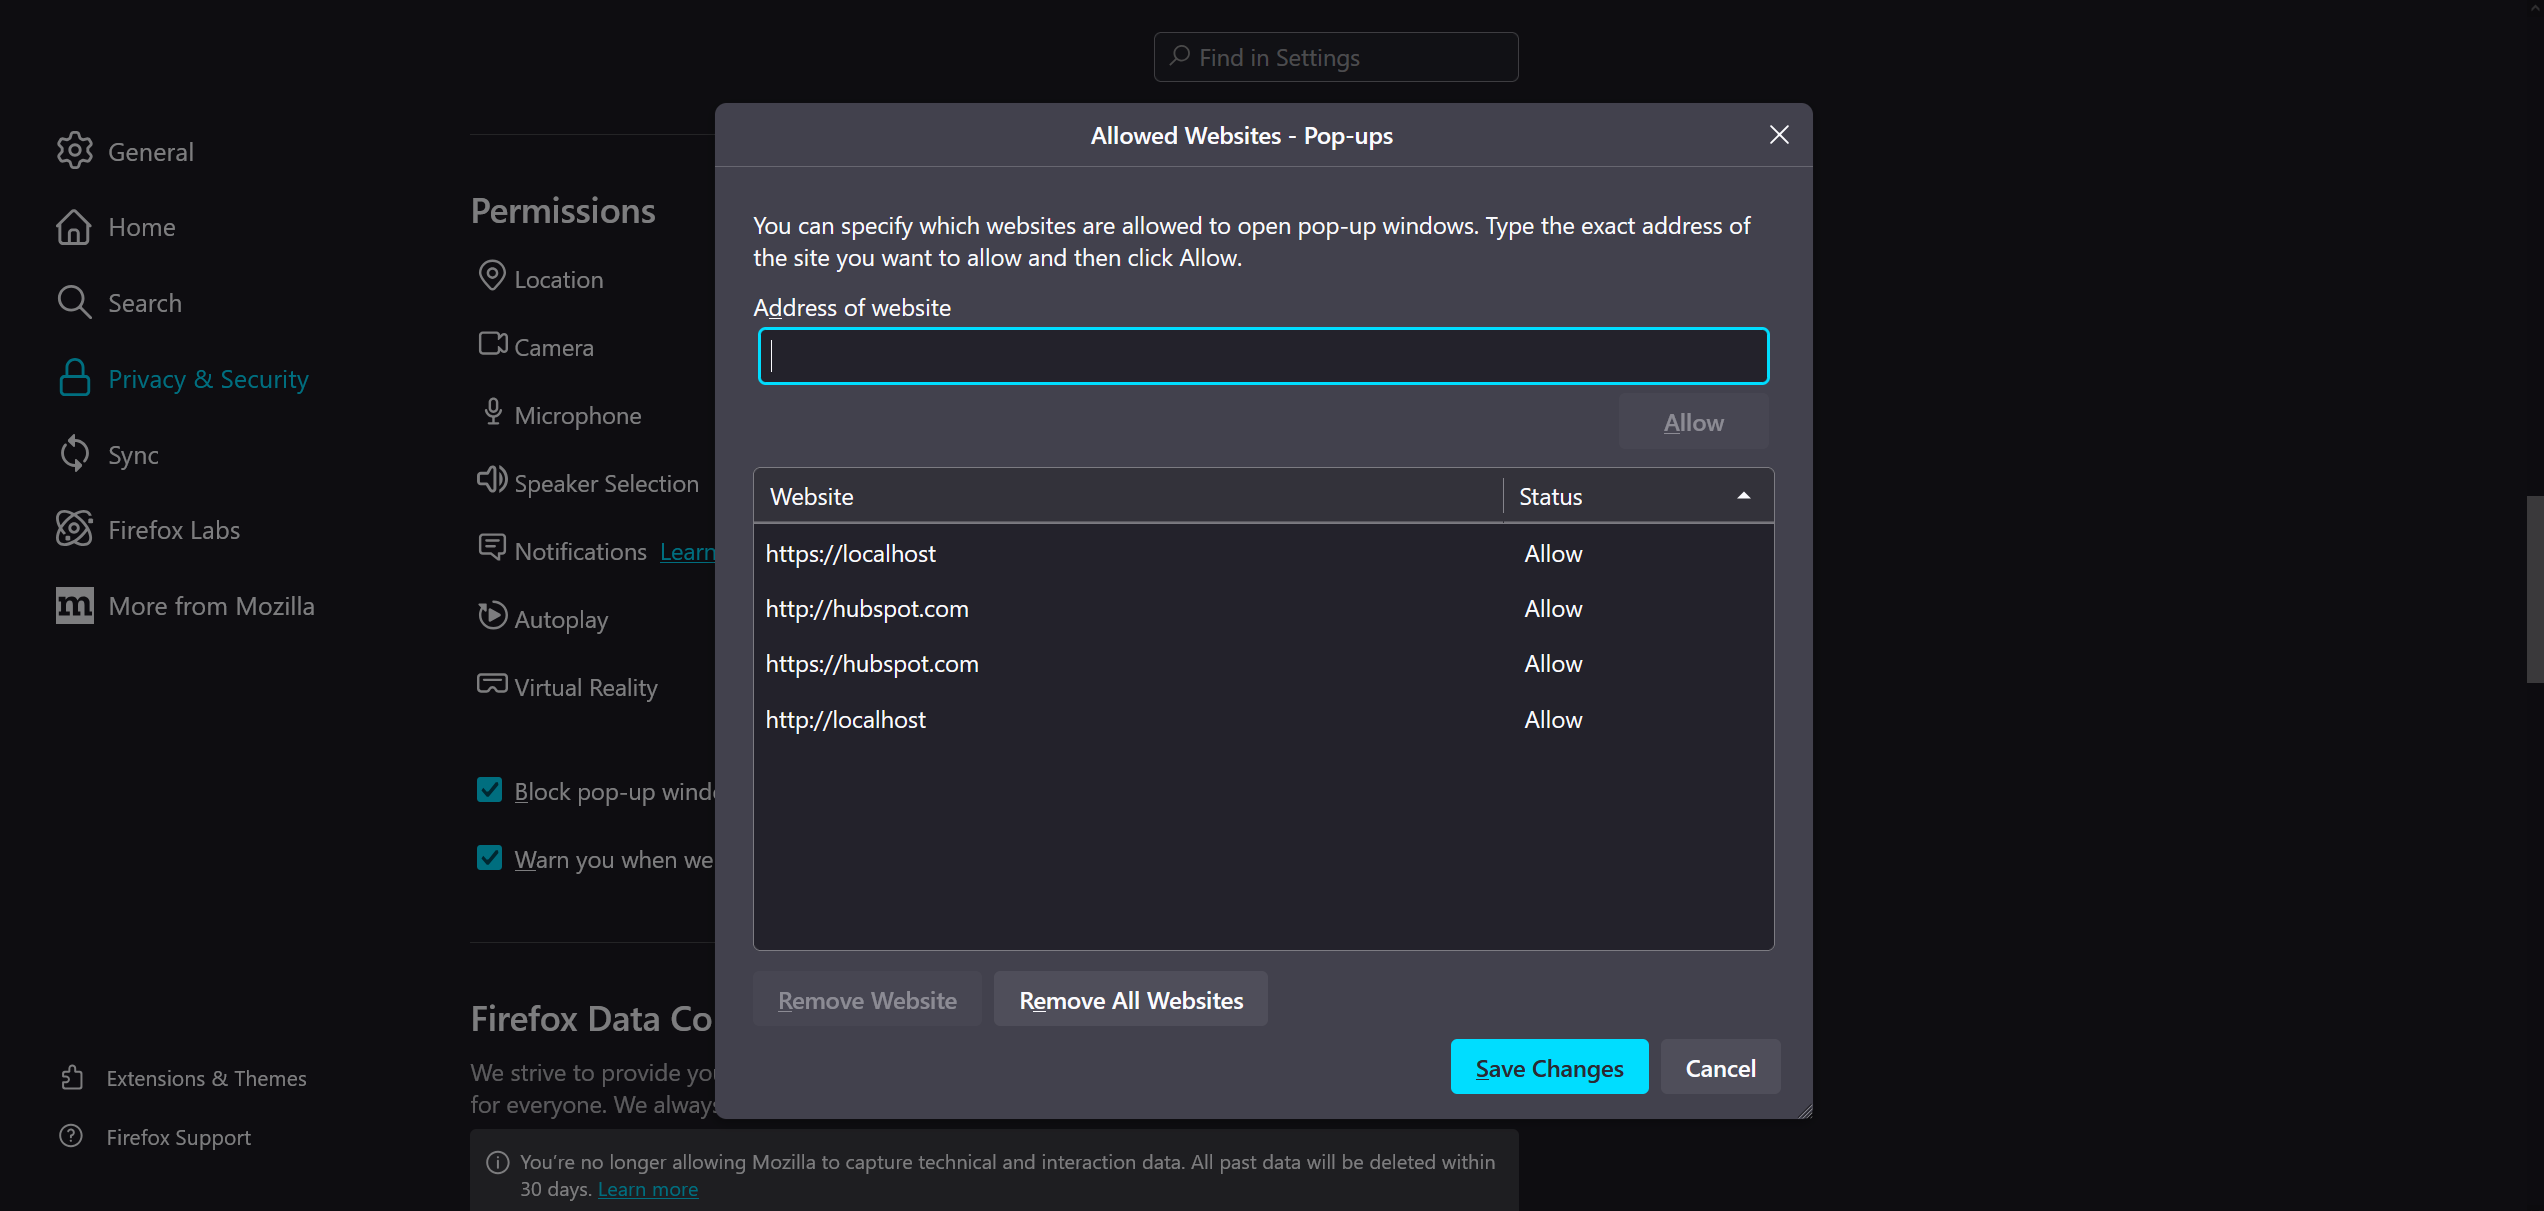This screenshot has width=2544, height=1211.
Task: Sort by Status column arrow
Action: point(1743,496)
